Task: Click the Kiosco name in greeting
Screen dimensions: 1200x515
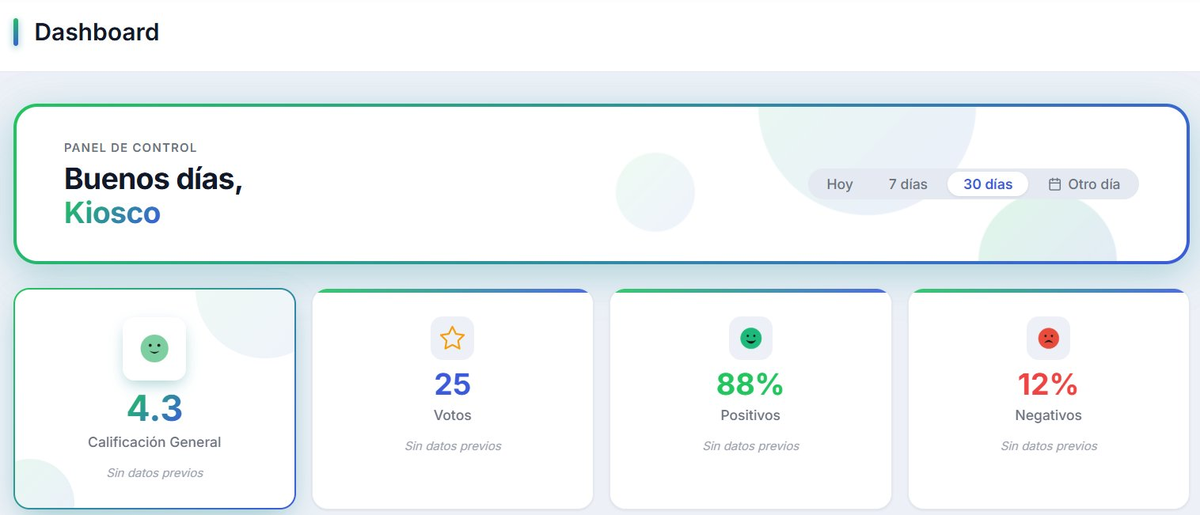Action: (112, 212)
